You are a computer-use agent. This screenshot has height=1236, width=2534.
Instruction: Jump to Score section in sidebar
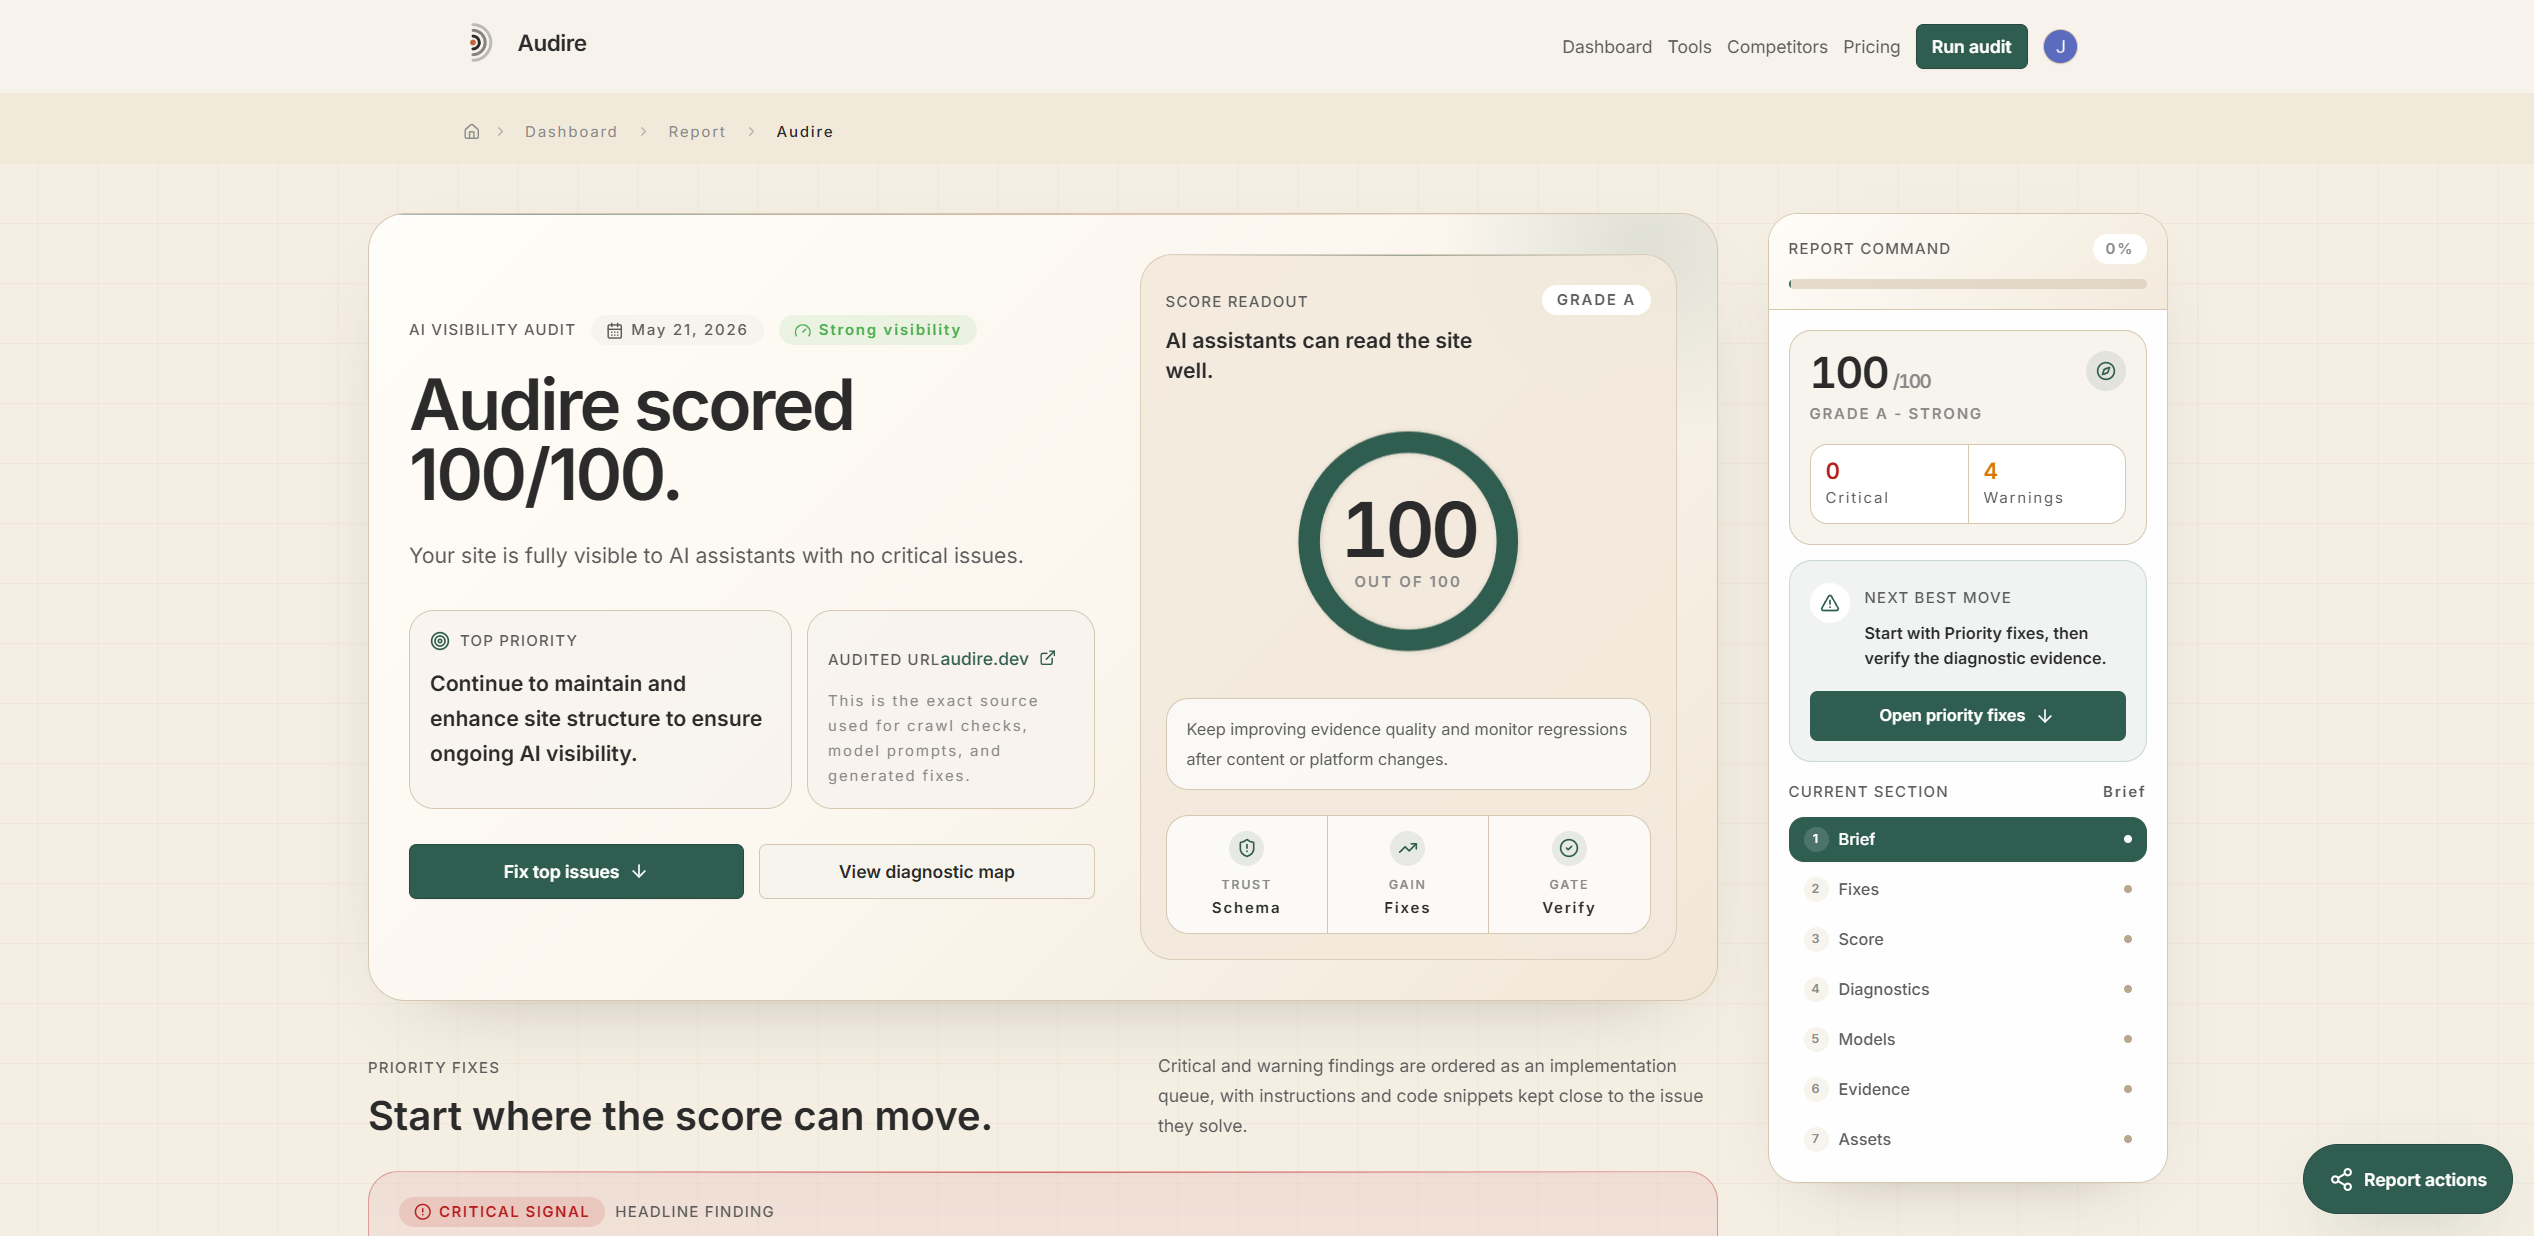click(x=1968, y=940)
